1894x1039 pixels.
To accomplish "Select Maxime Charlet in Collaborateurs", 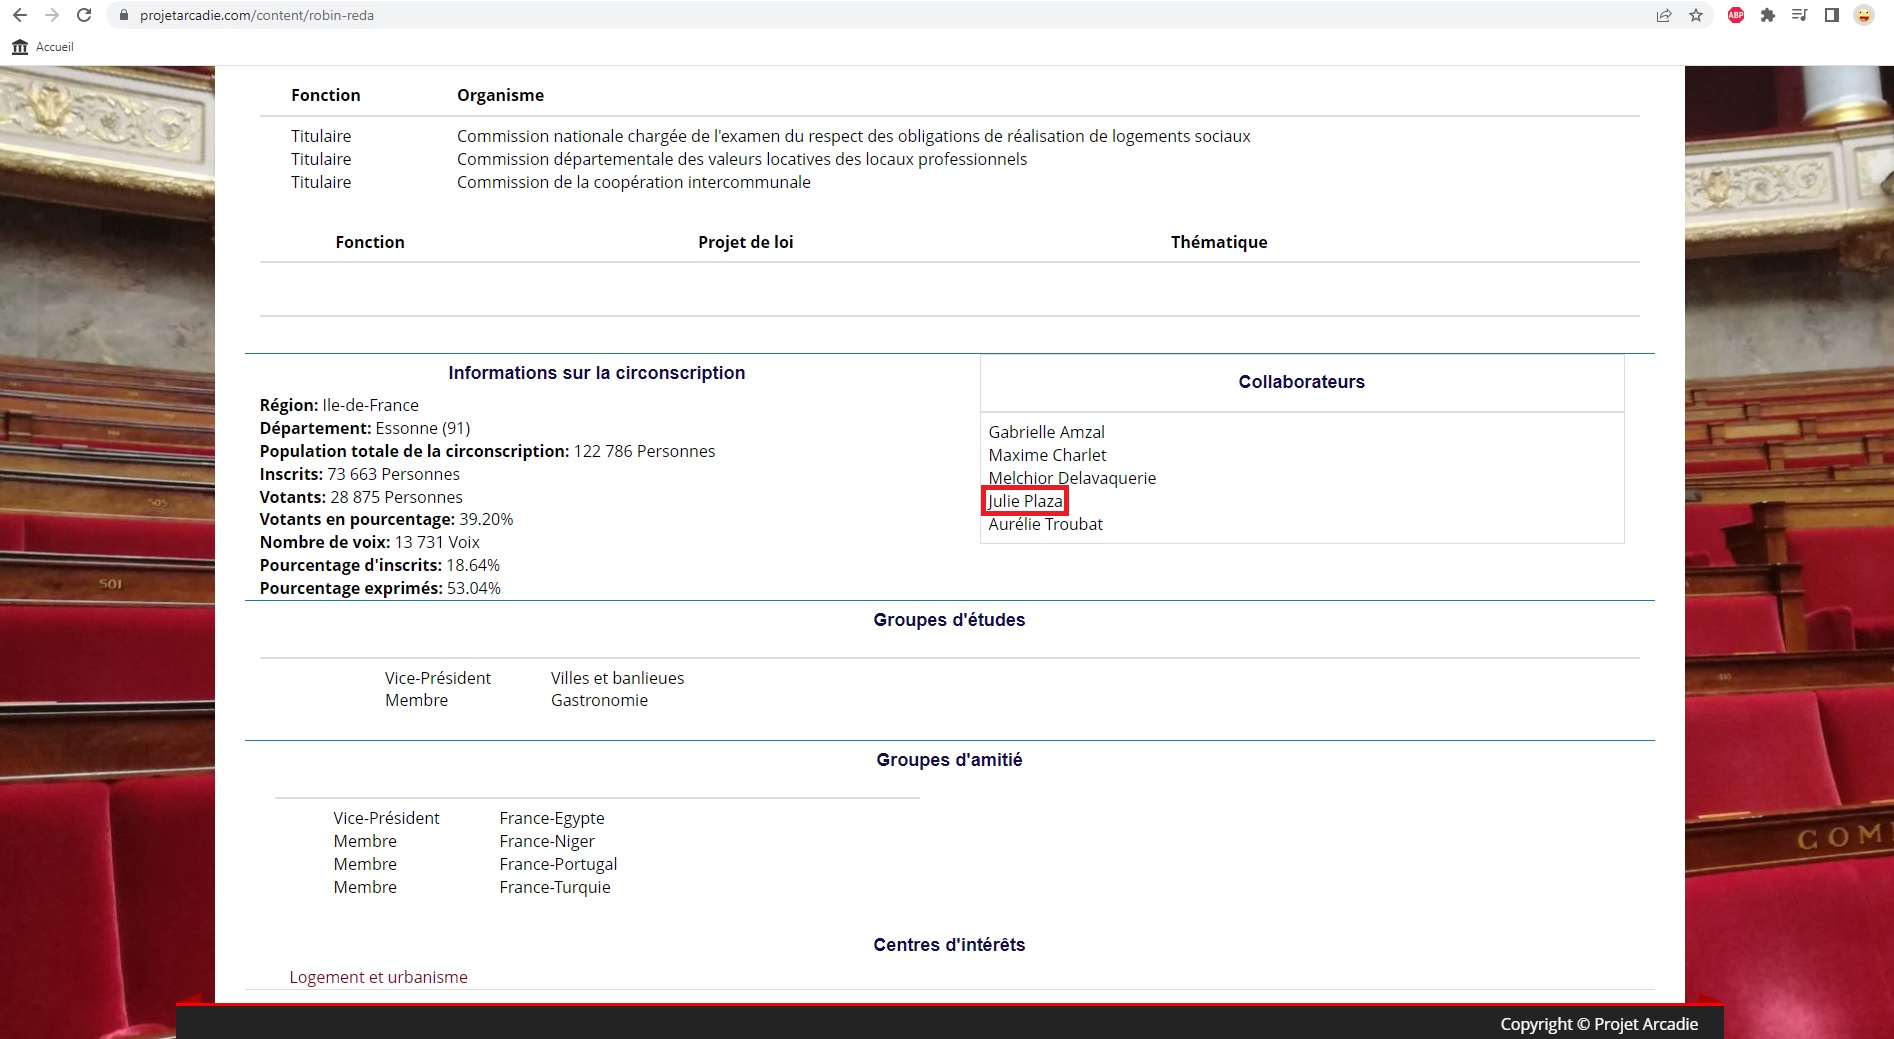I will click(1047, 455).
